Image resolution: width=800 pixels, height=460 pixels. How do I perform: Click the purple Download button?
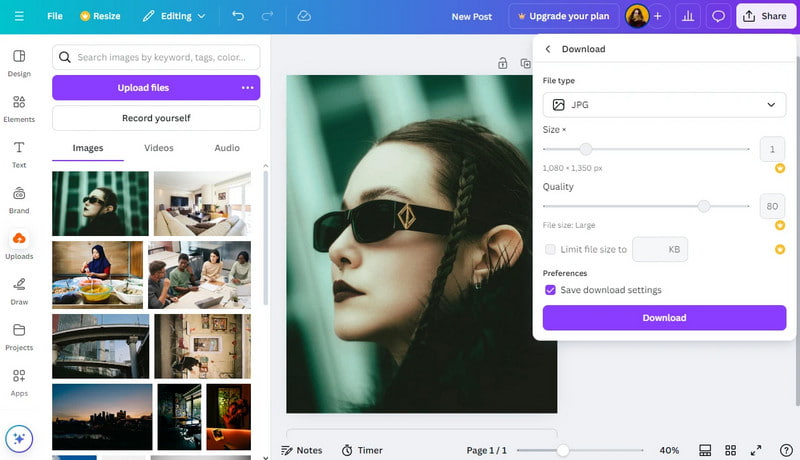[x=664, y=318]
